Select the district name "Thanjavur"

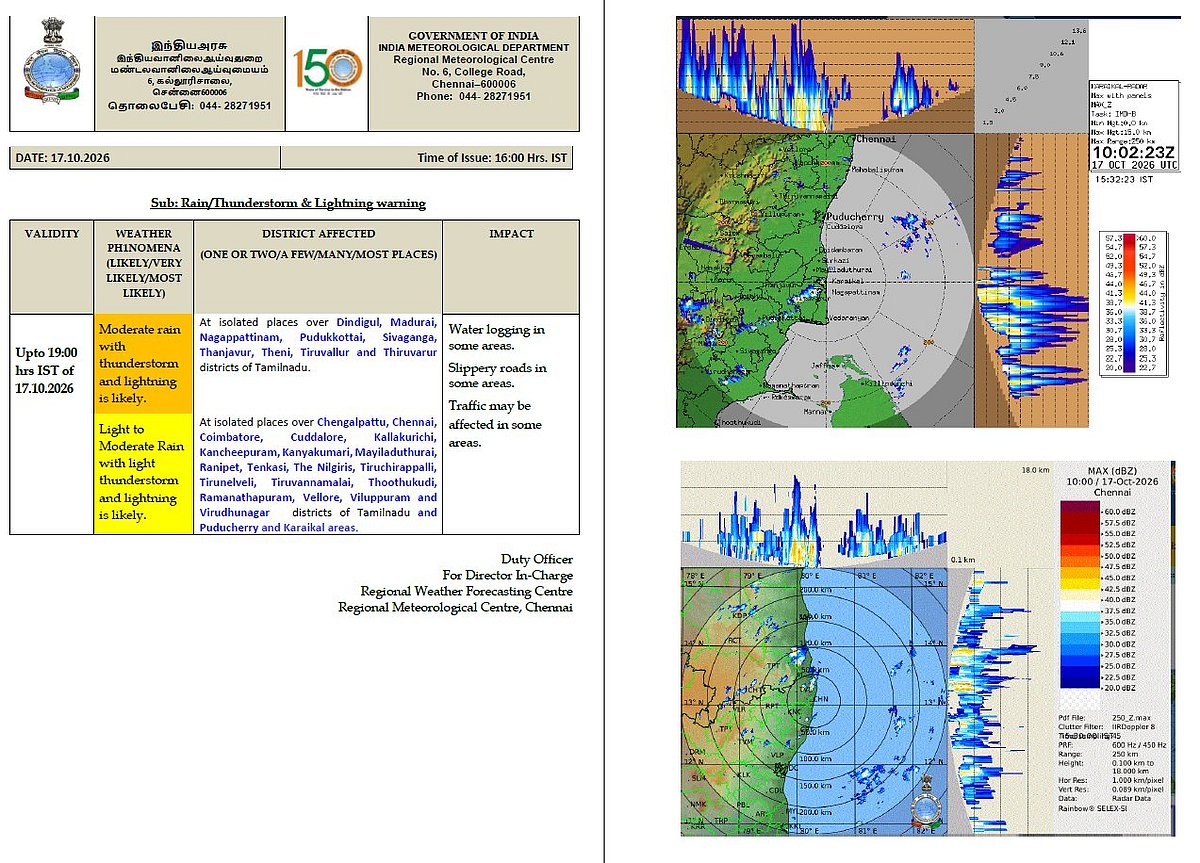[x=228, y=352]
